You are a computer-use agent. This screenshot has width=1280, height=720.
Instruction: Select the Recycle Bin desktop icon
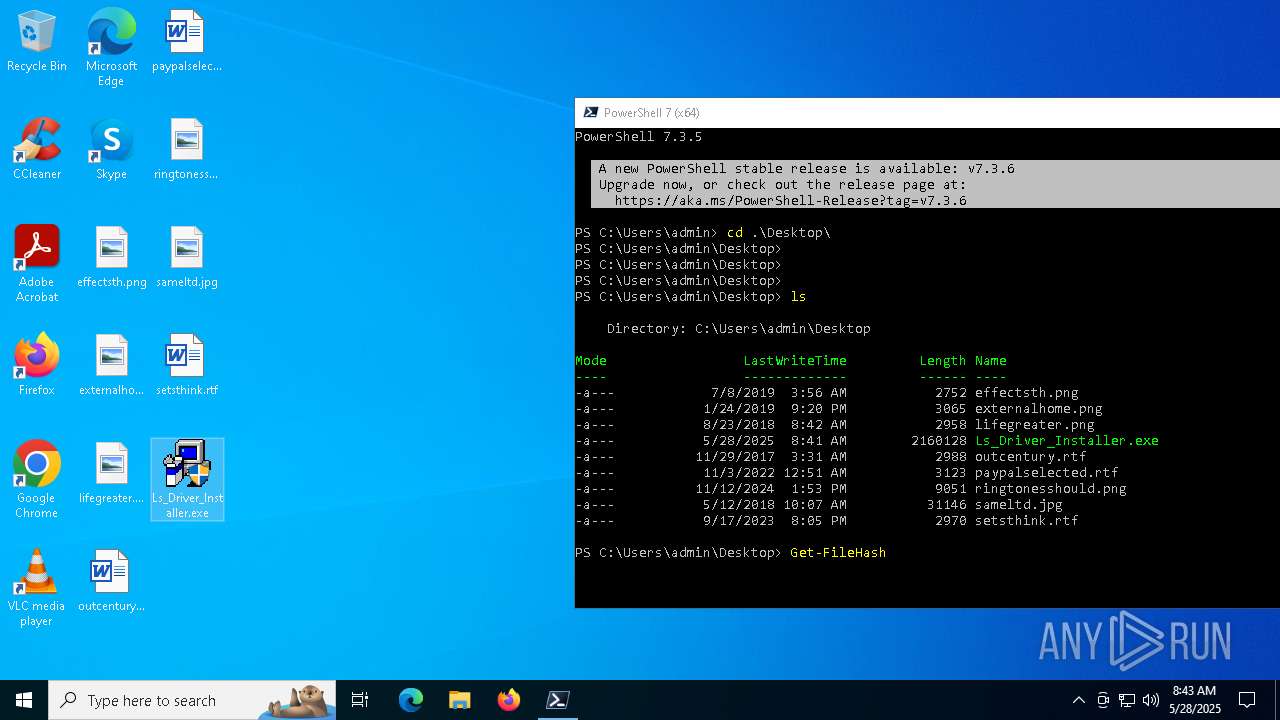pyautogui.click(x=37, y=42)
